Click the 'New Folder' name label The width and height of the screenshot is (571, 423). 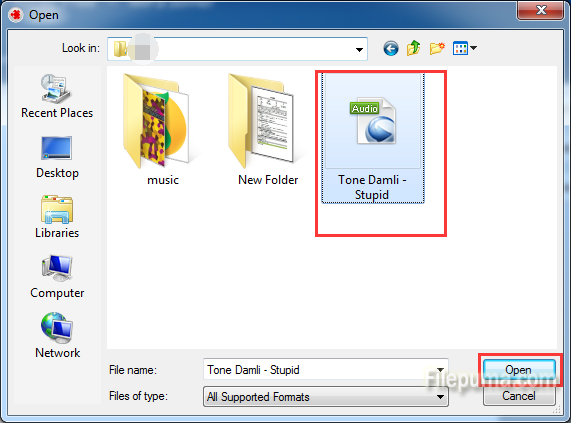click(x=268, y=180)
